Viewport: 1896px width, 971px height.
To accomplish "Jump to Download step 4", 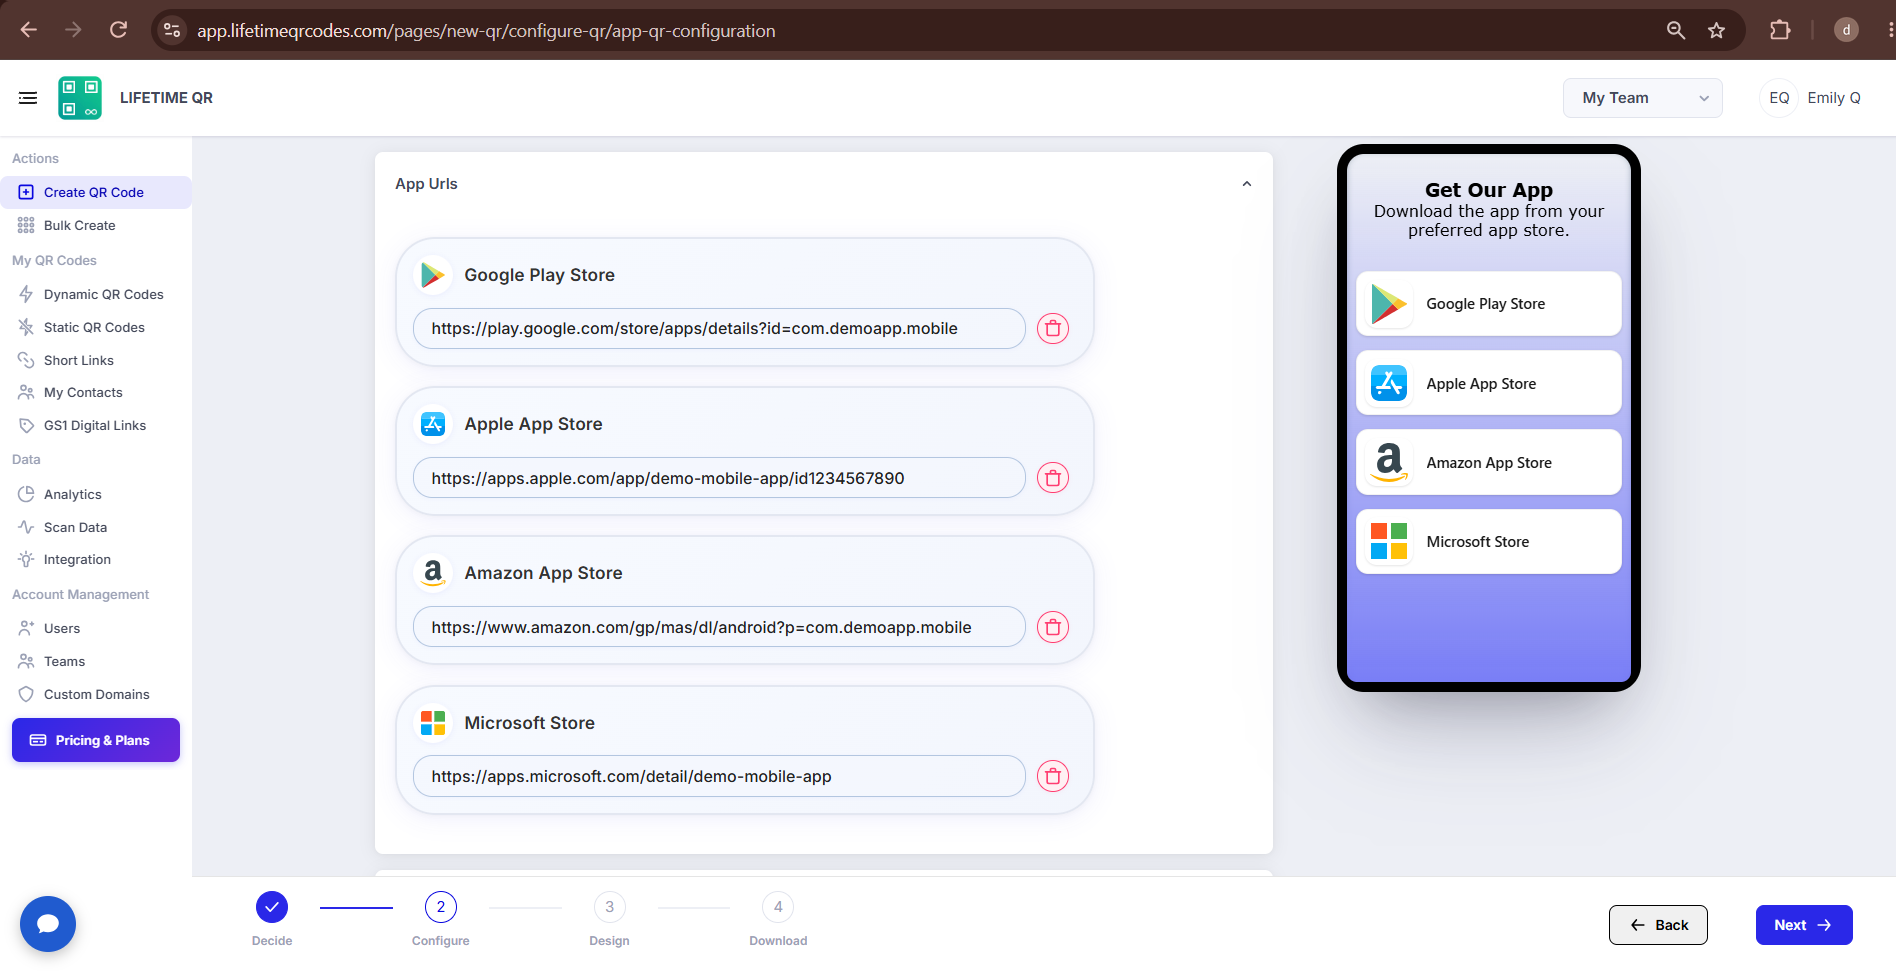I will 778,918.
